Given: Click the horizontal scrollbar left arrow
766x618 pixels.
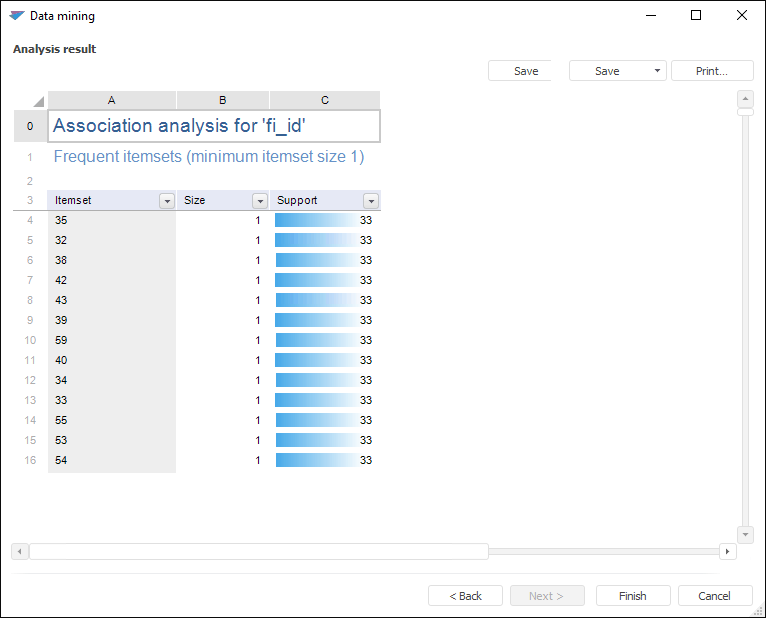Looking at the screenshot, I should coord(19,551).
